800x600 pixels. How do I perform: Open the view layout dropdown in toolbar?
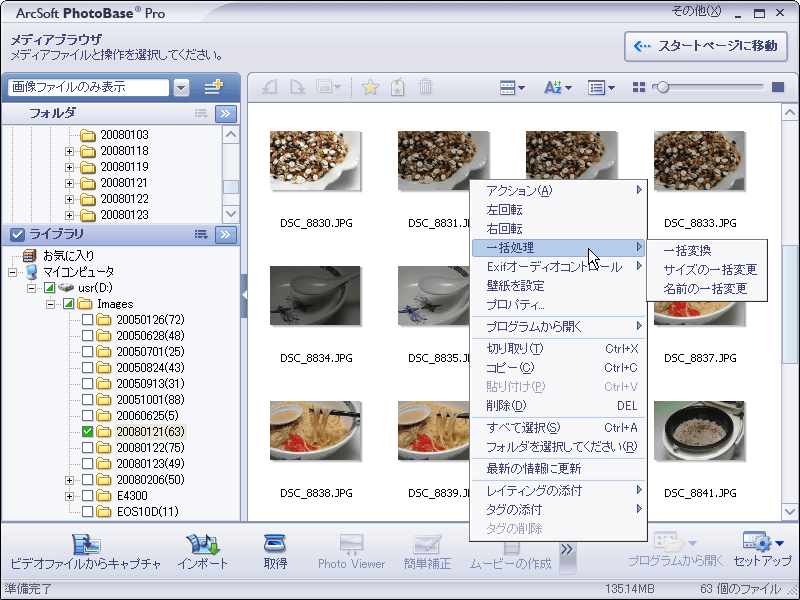tap(512, 88)
